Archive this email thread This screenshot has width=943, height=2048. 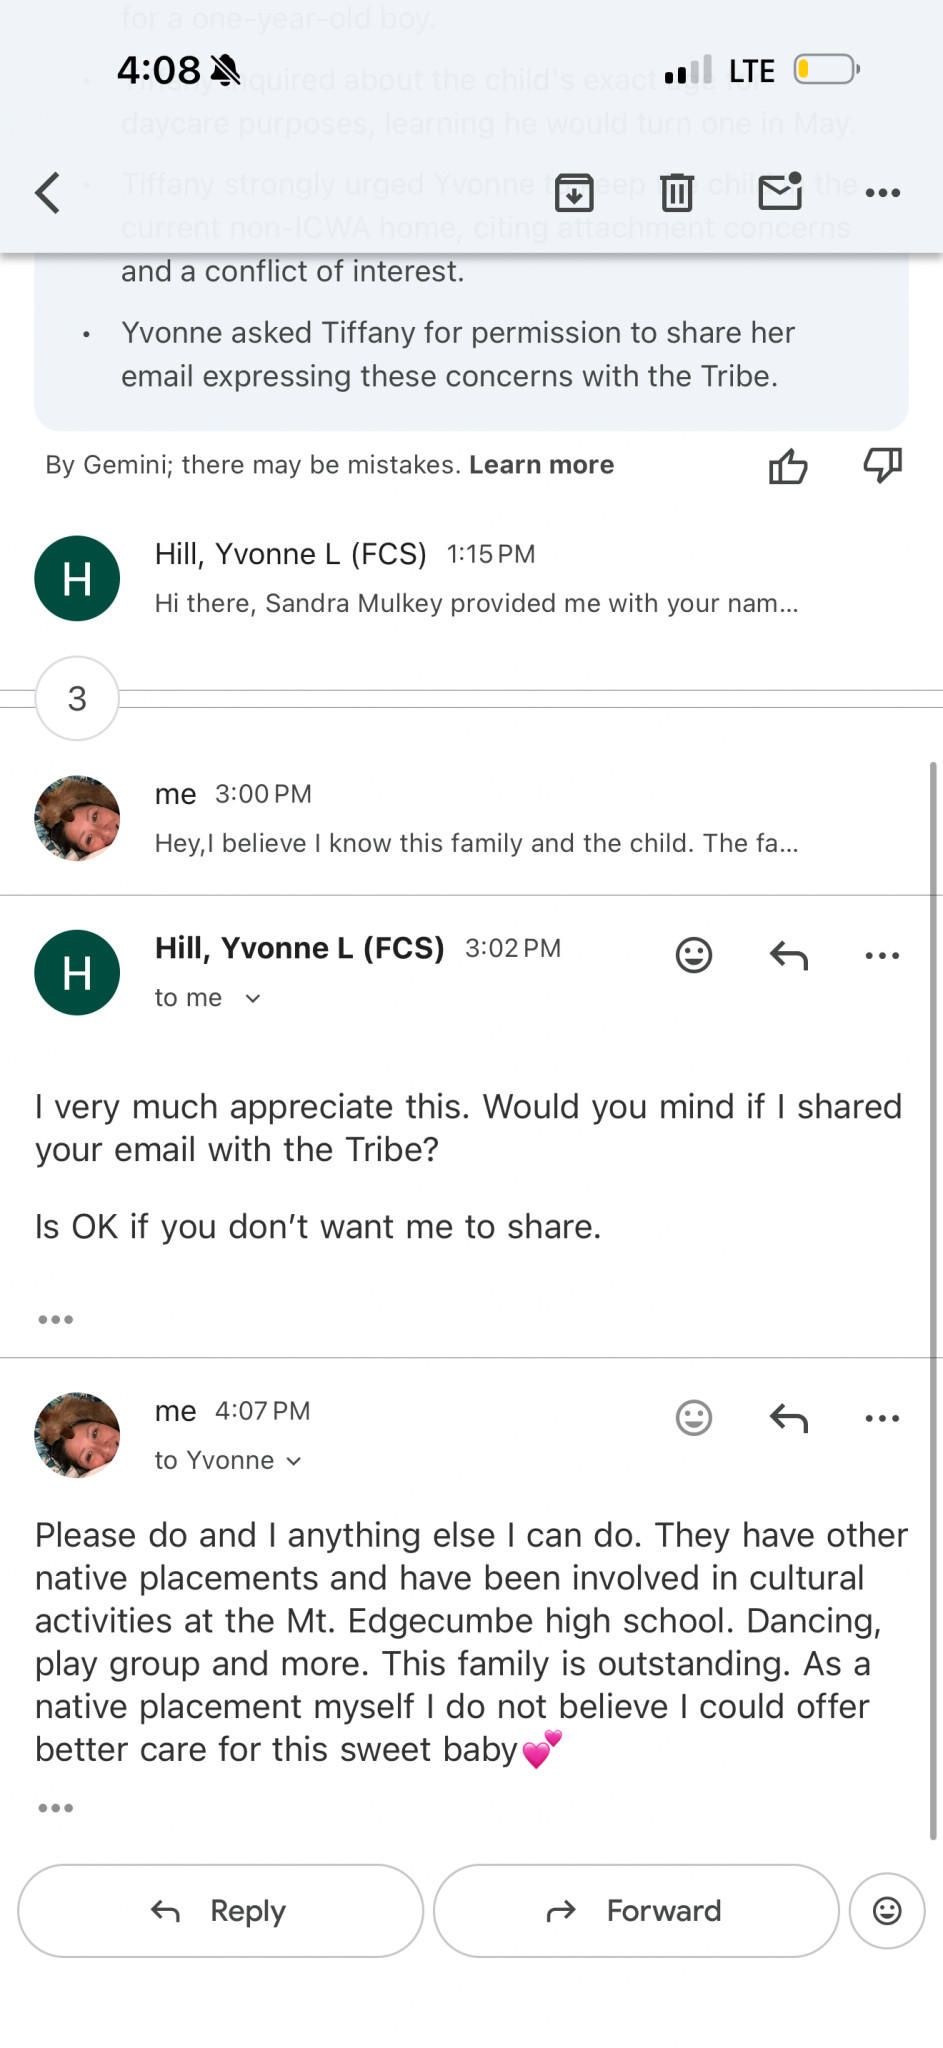click(574, 192)
